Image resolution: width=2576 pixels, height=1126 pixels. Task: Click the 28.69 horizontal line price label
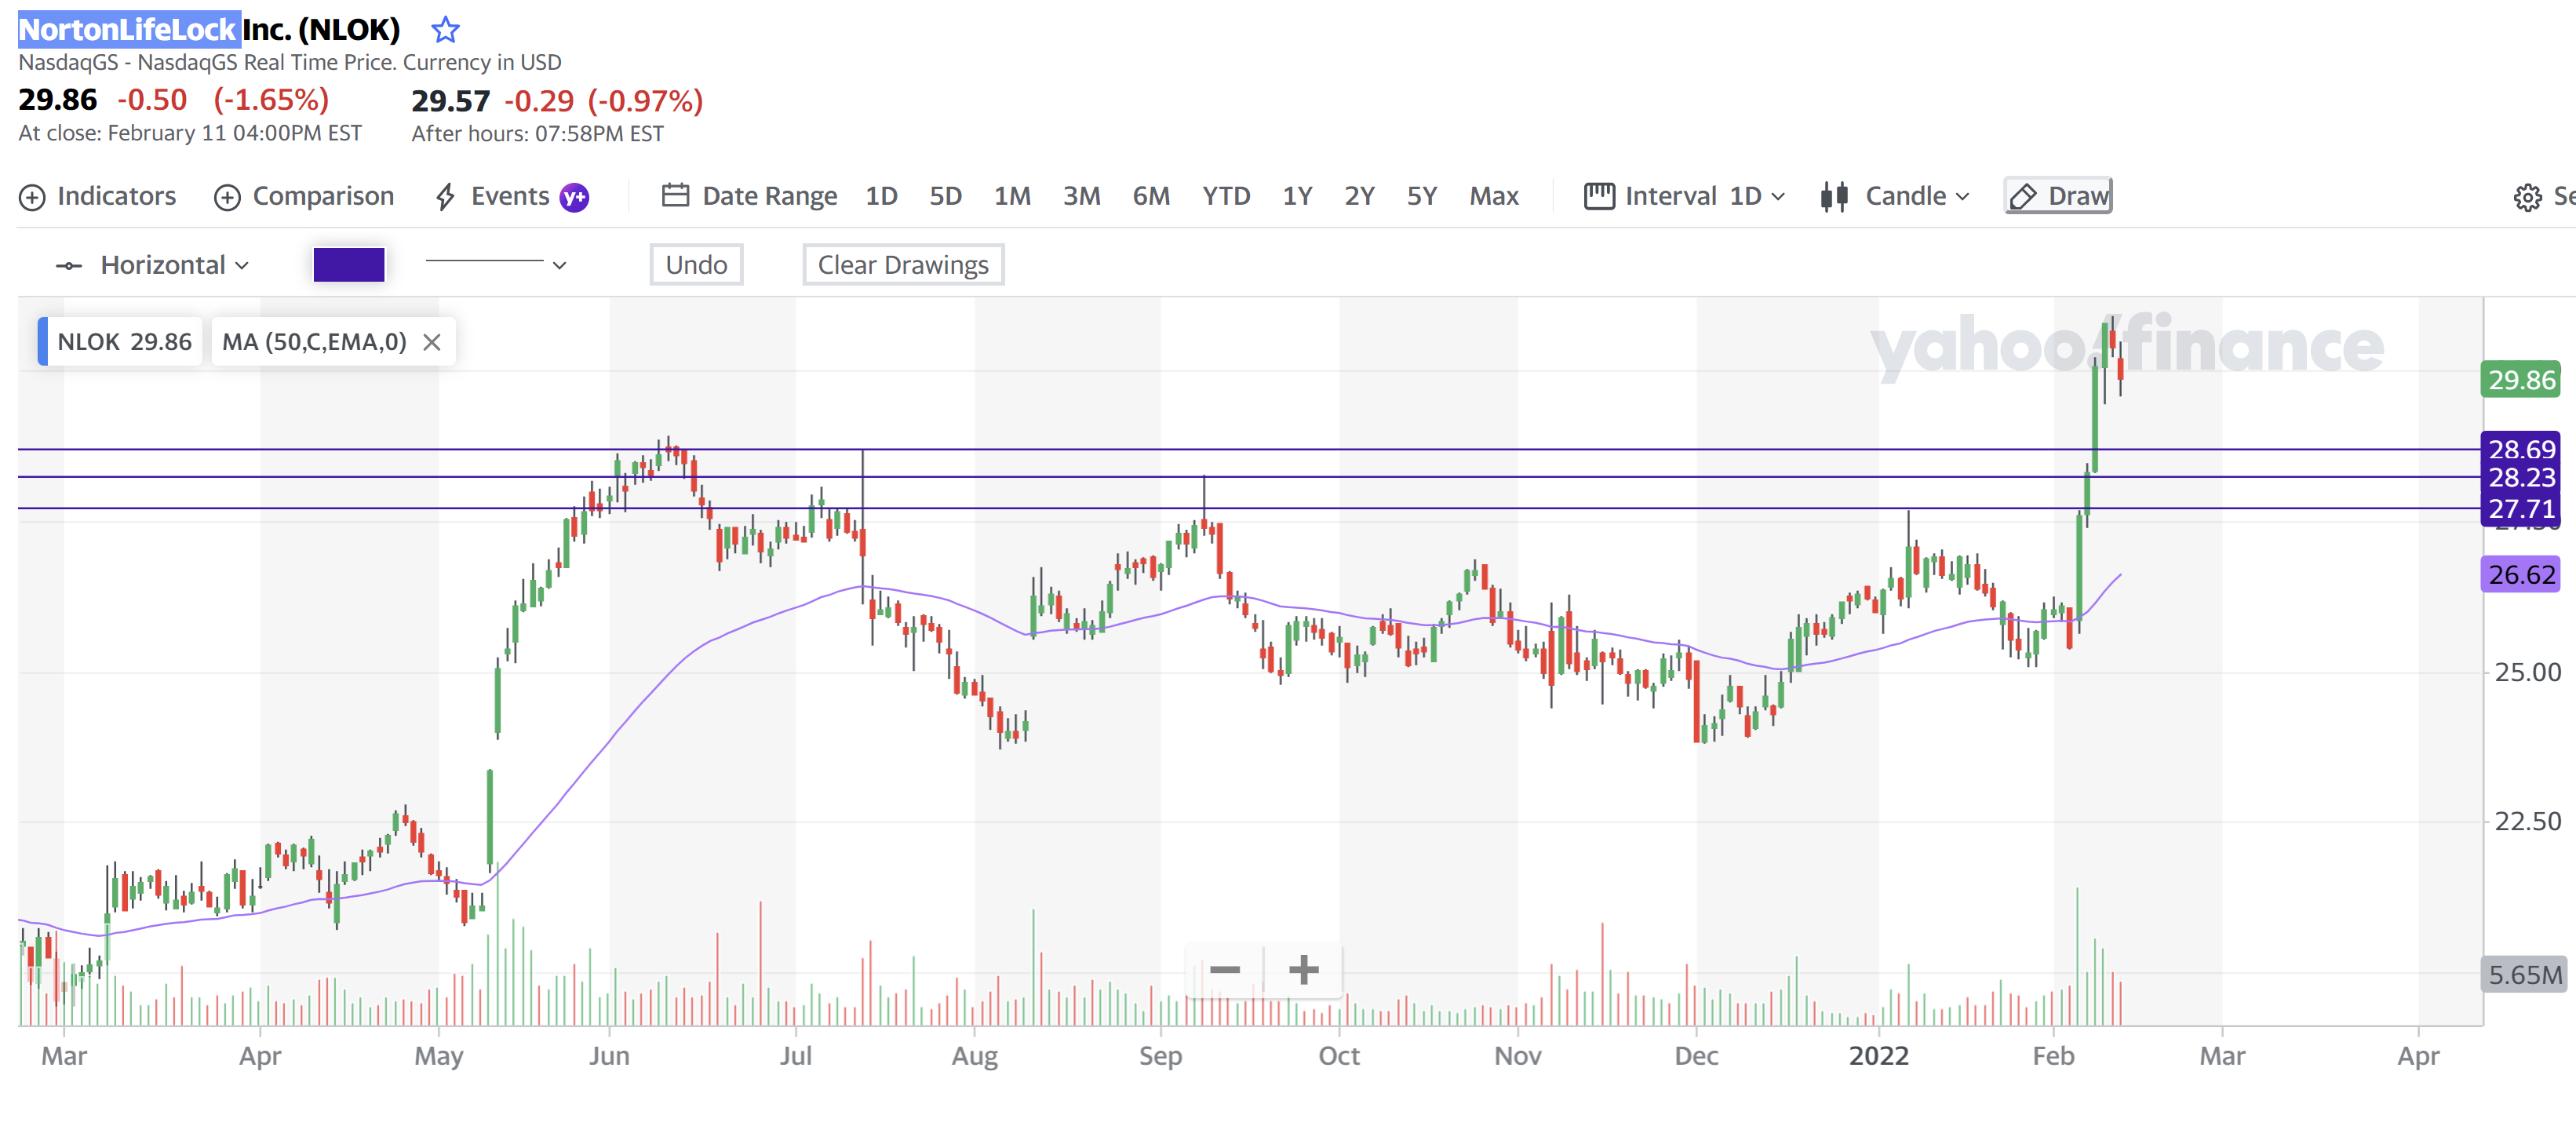point(2521,449)
